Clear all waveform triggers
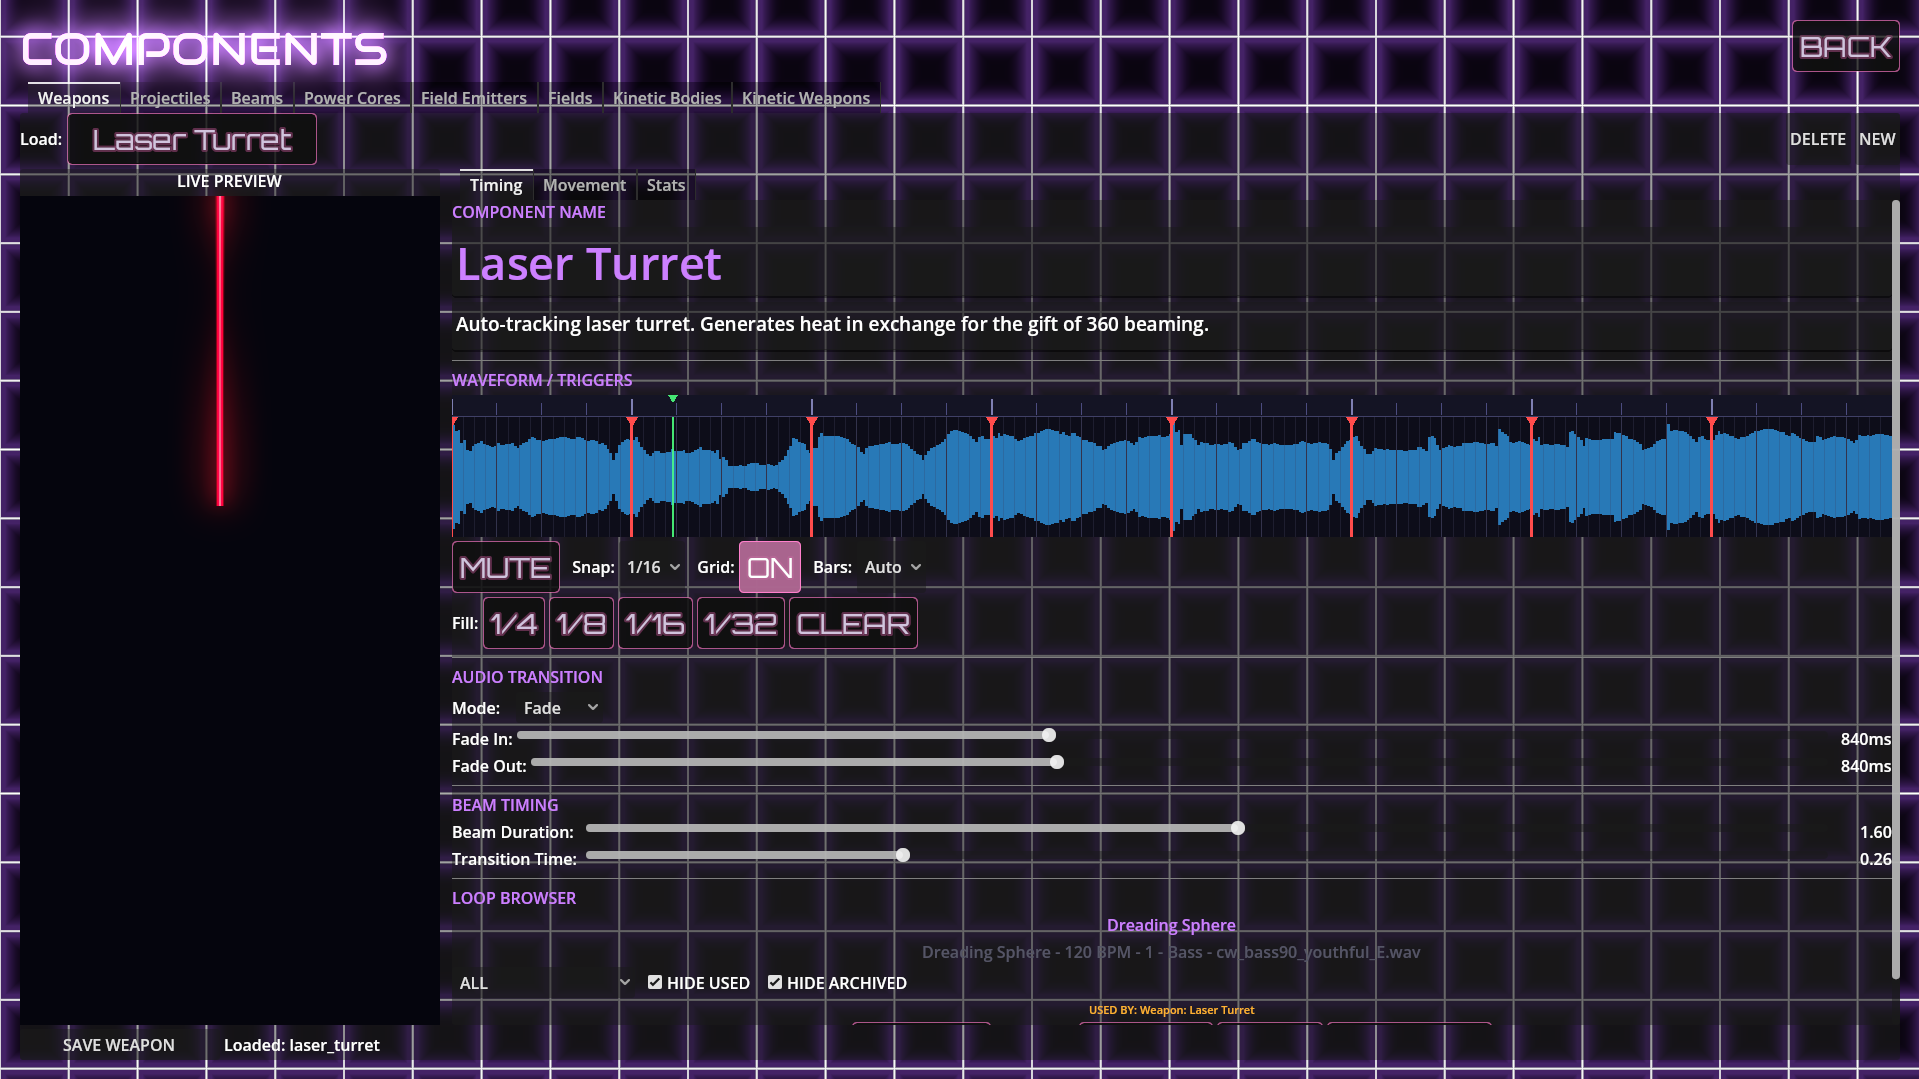The width and height of the screenshot is (1919, 1079). coord(853,623)
